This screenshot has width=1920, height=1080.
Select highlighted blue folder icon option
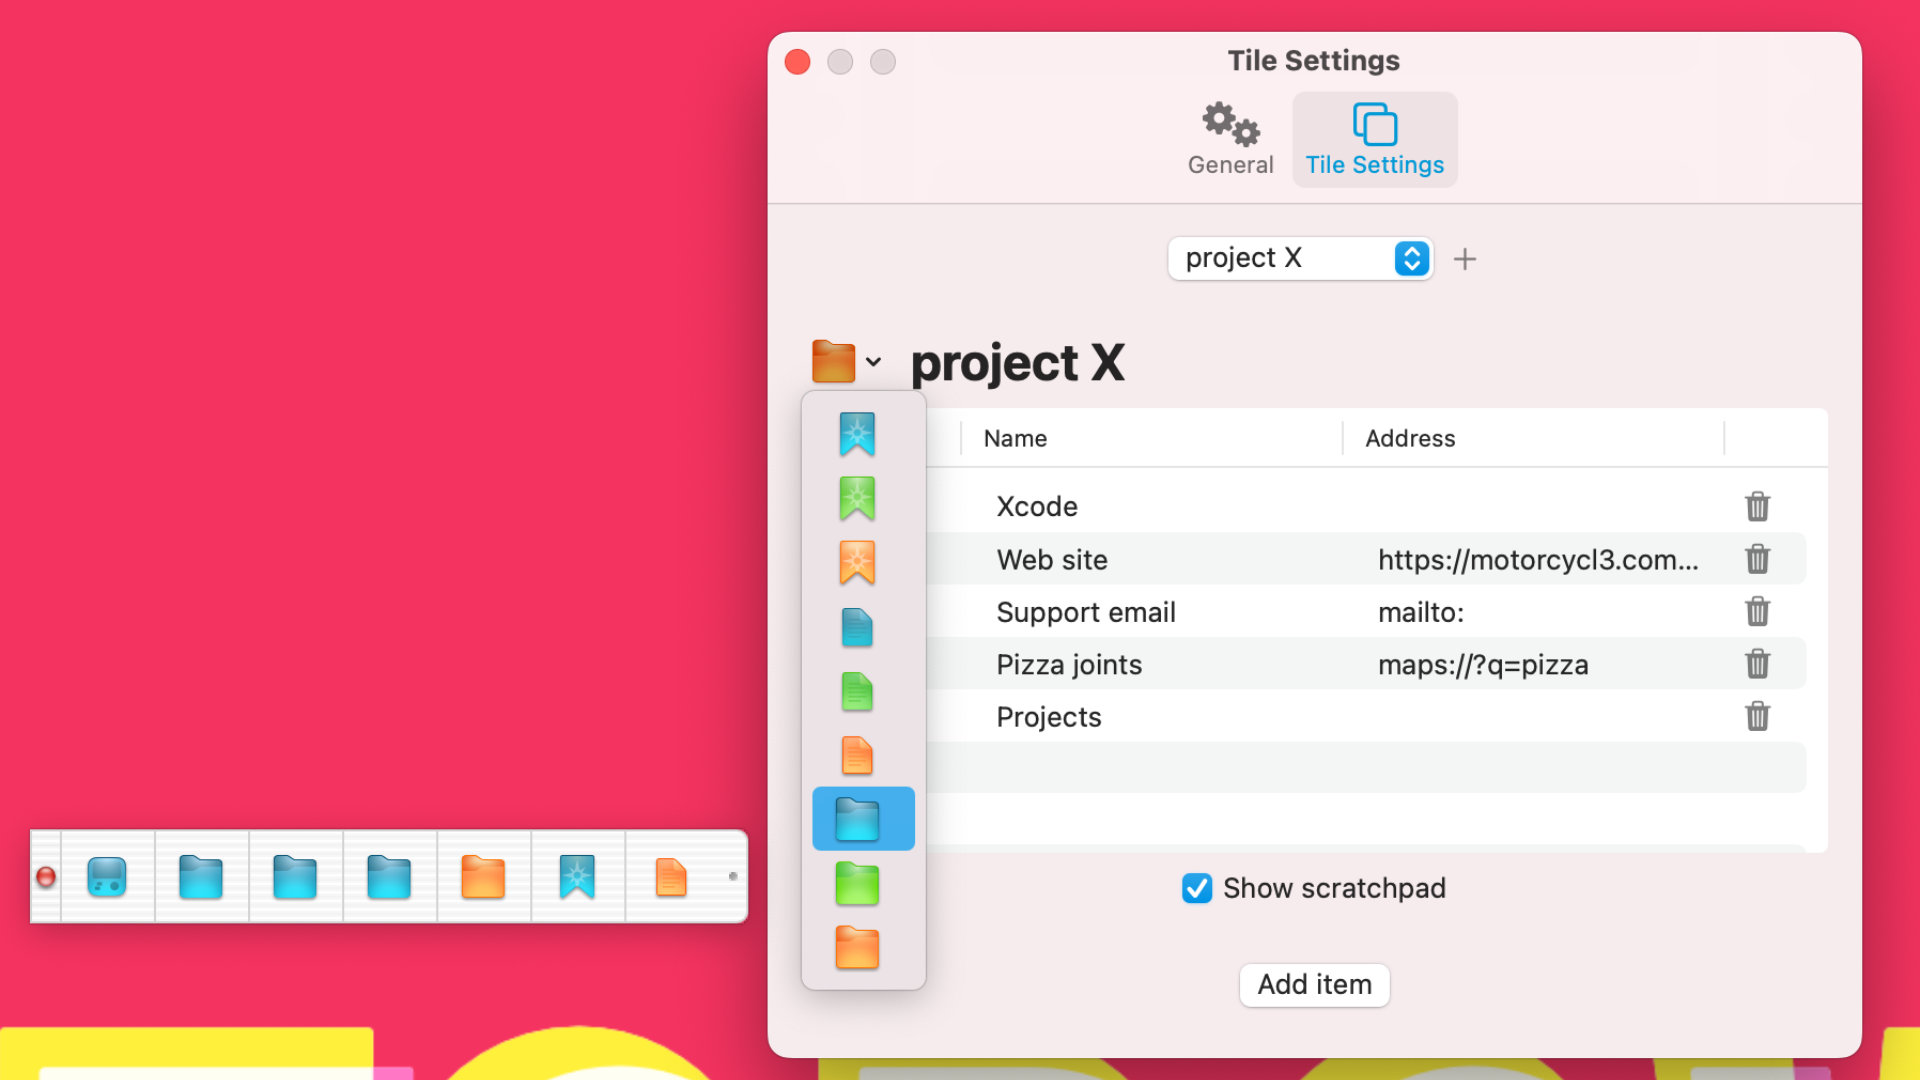pyautogui.click(x=857, y=819)
